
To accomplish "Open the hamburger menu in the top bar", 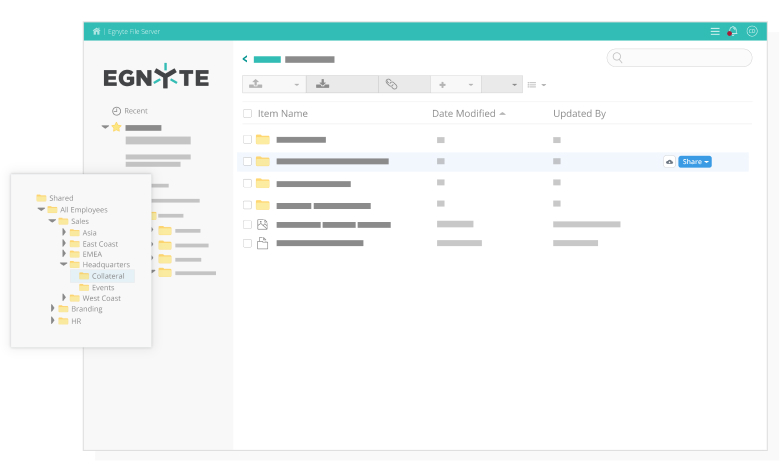I will point(715,31).
